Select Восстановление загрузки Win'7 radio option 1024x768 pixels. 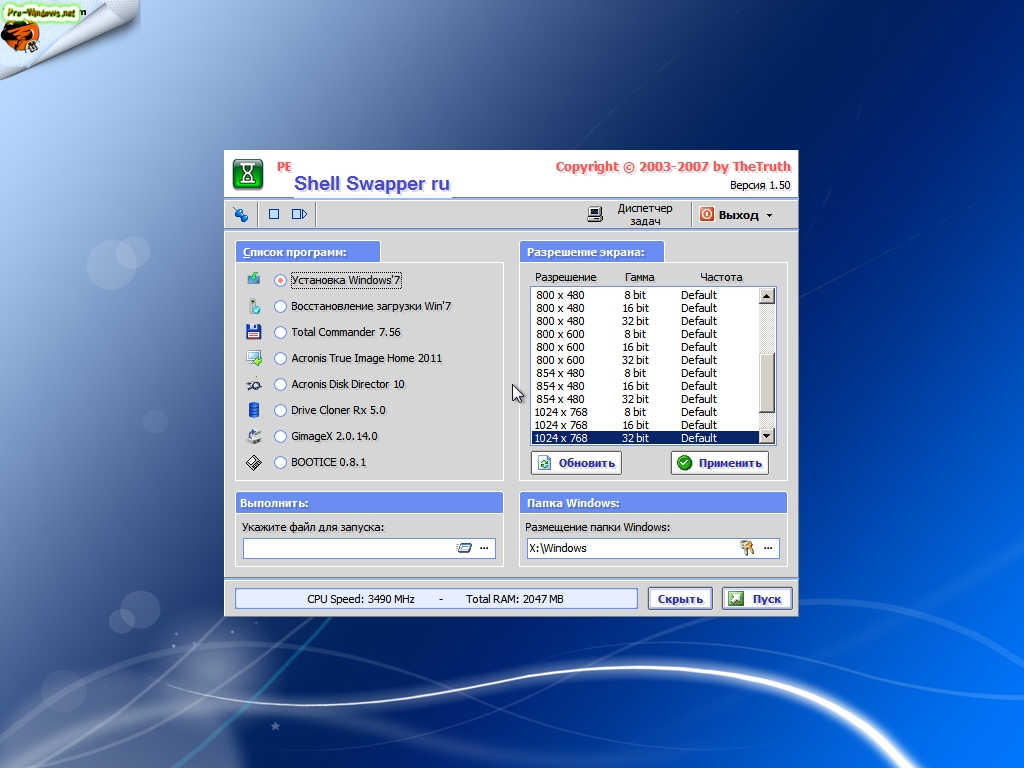coord(281,306)
